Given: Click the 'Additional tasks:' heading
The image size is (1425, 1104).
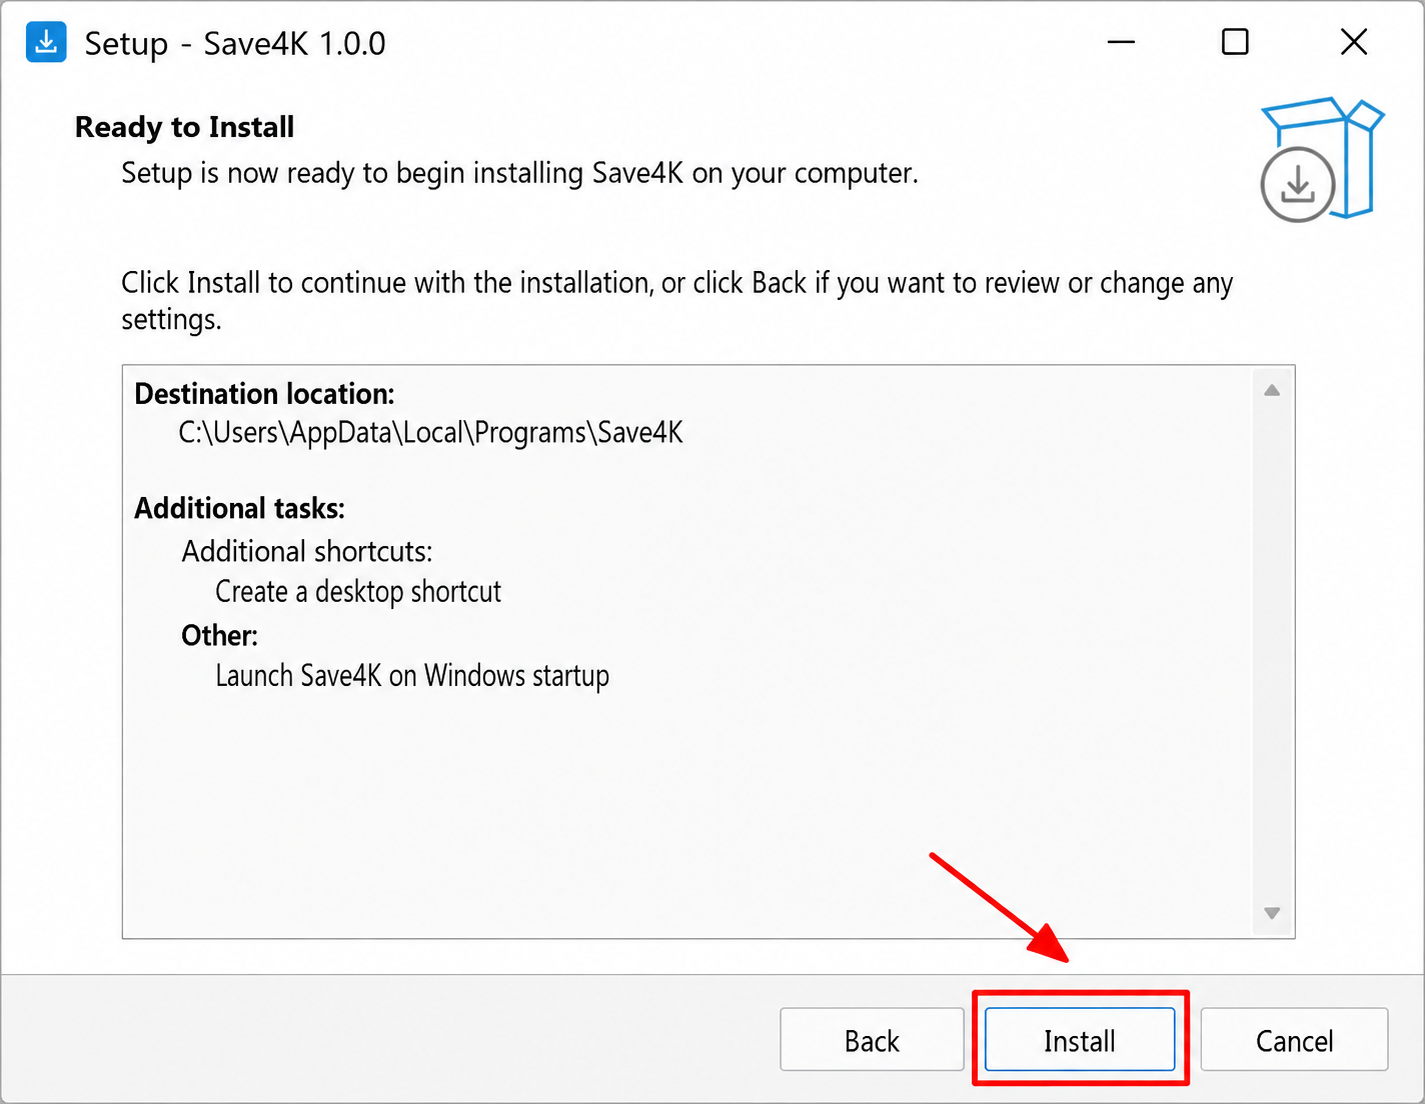Looking at the screenshot, I should (x=239, y=508).
